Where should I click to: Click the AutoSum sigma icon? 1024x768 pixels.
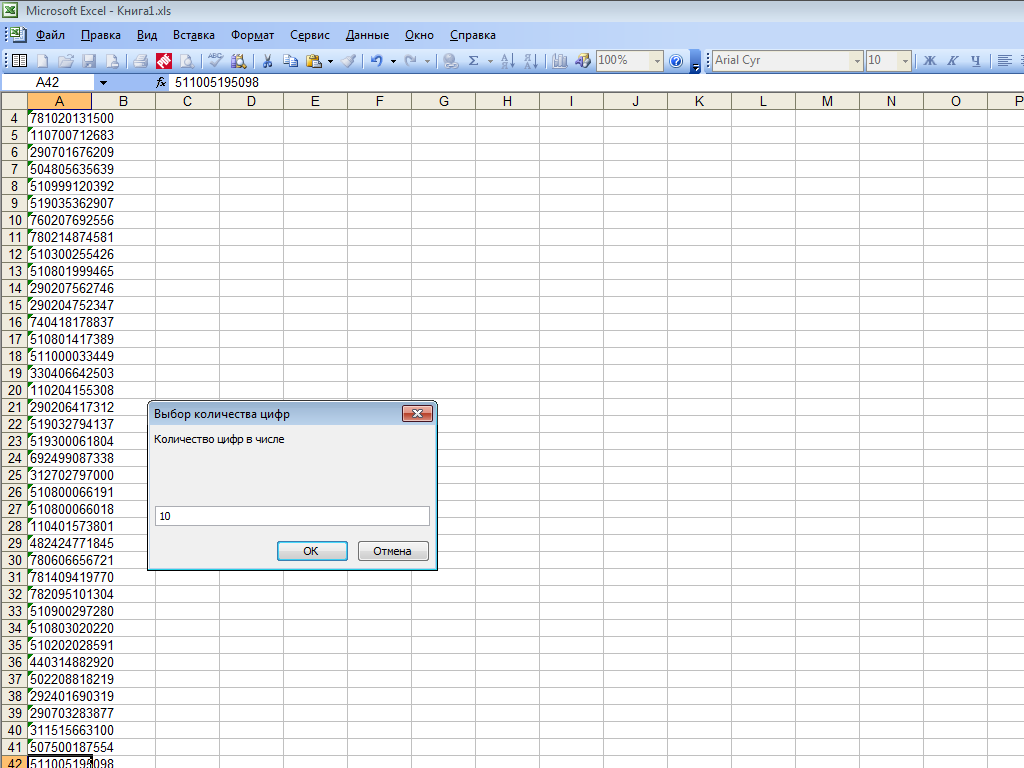(x=473, y=61)
